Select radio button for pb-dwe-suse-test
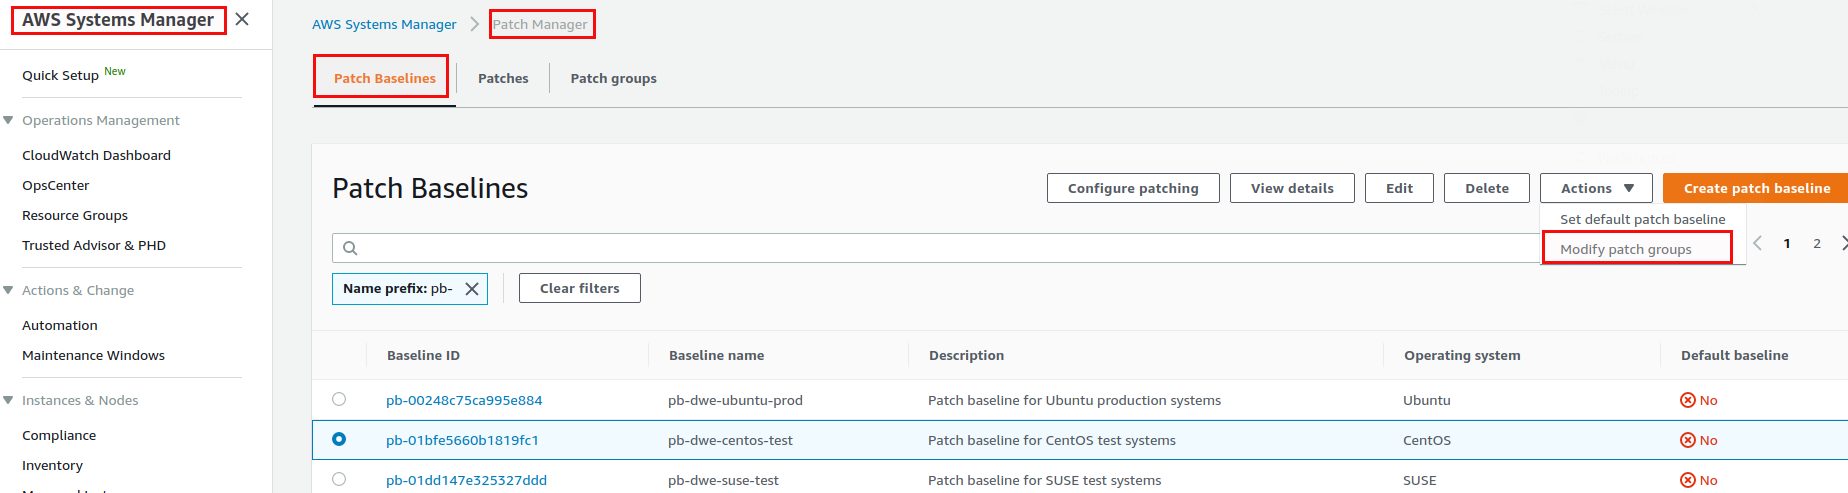 click(x=339, y=479)
